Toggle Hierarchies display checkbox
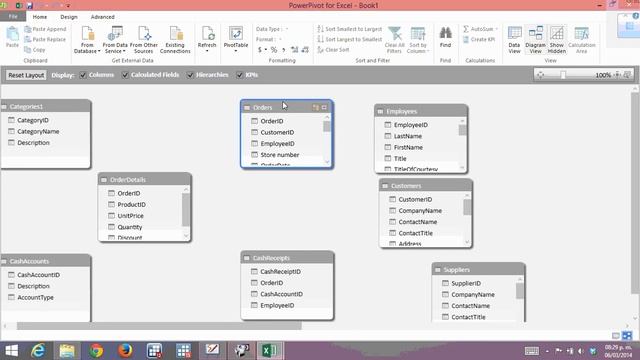Viewport: 640px width, 360px height. coord(190,75)
